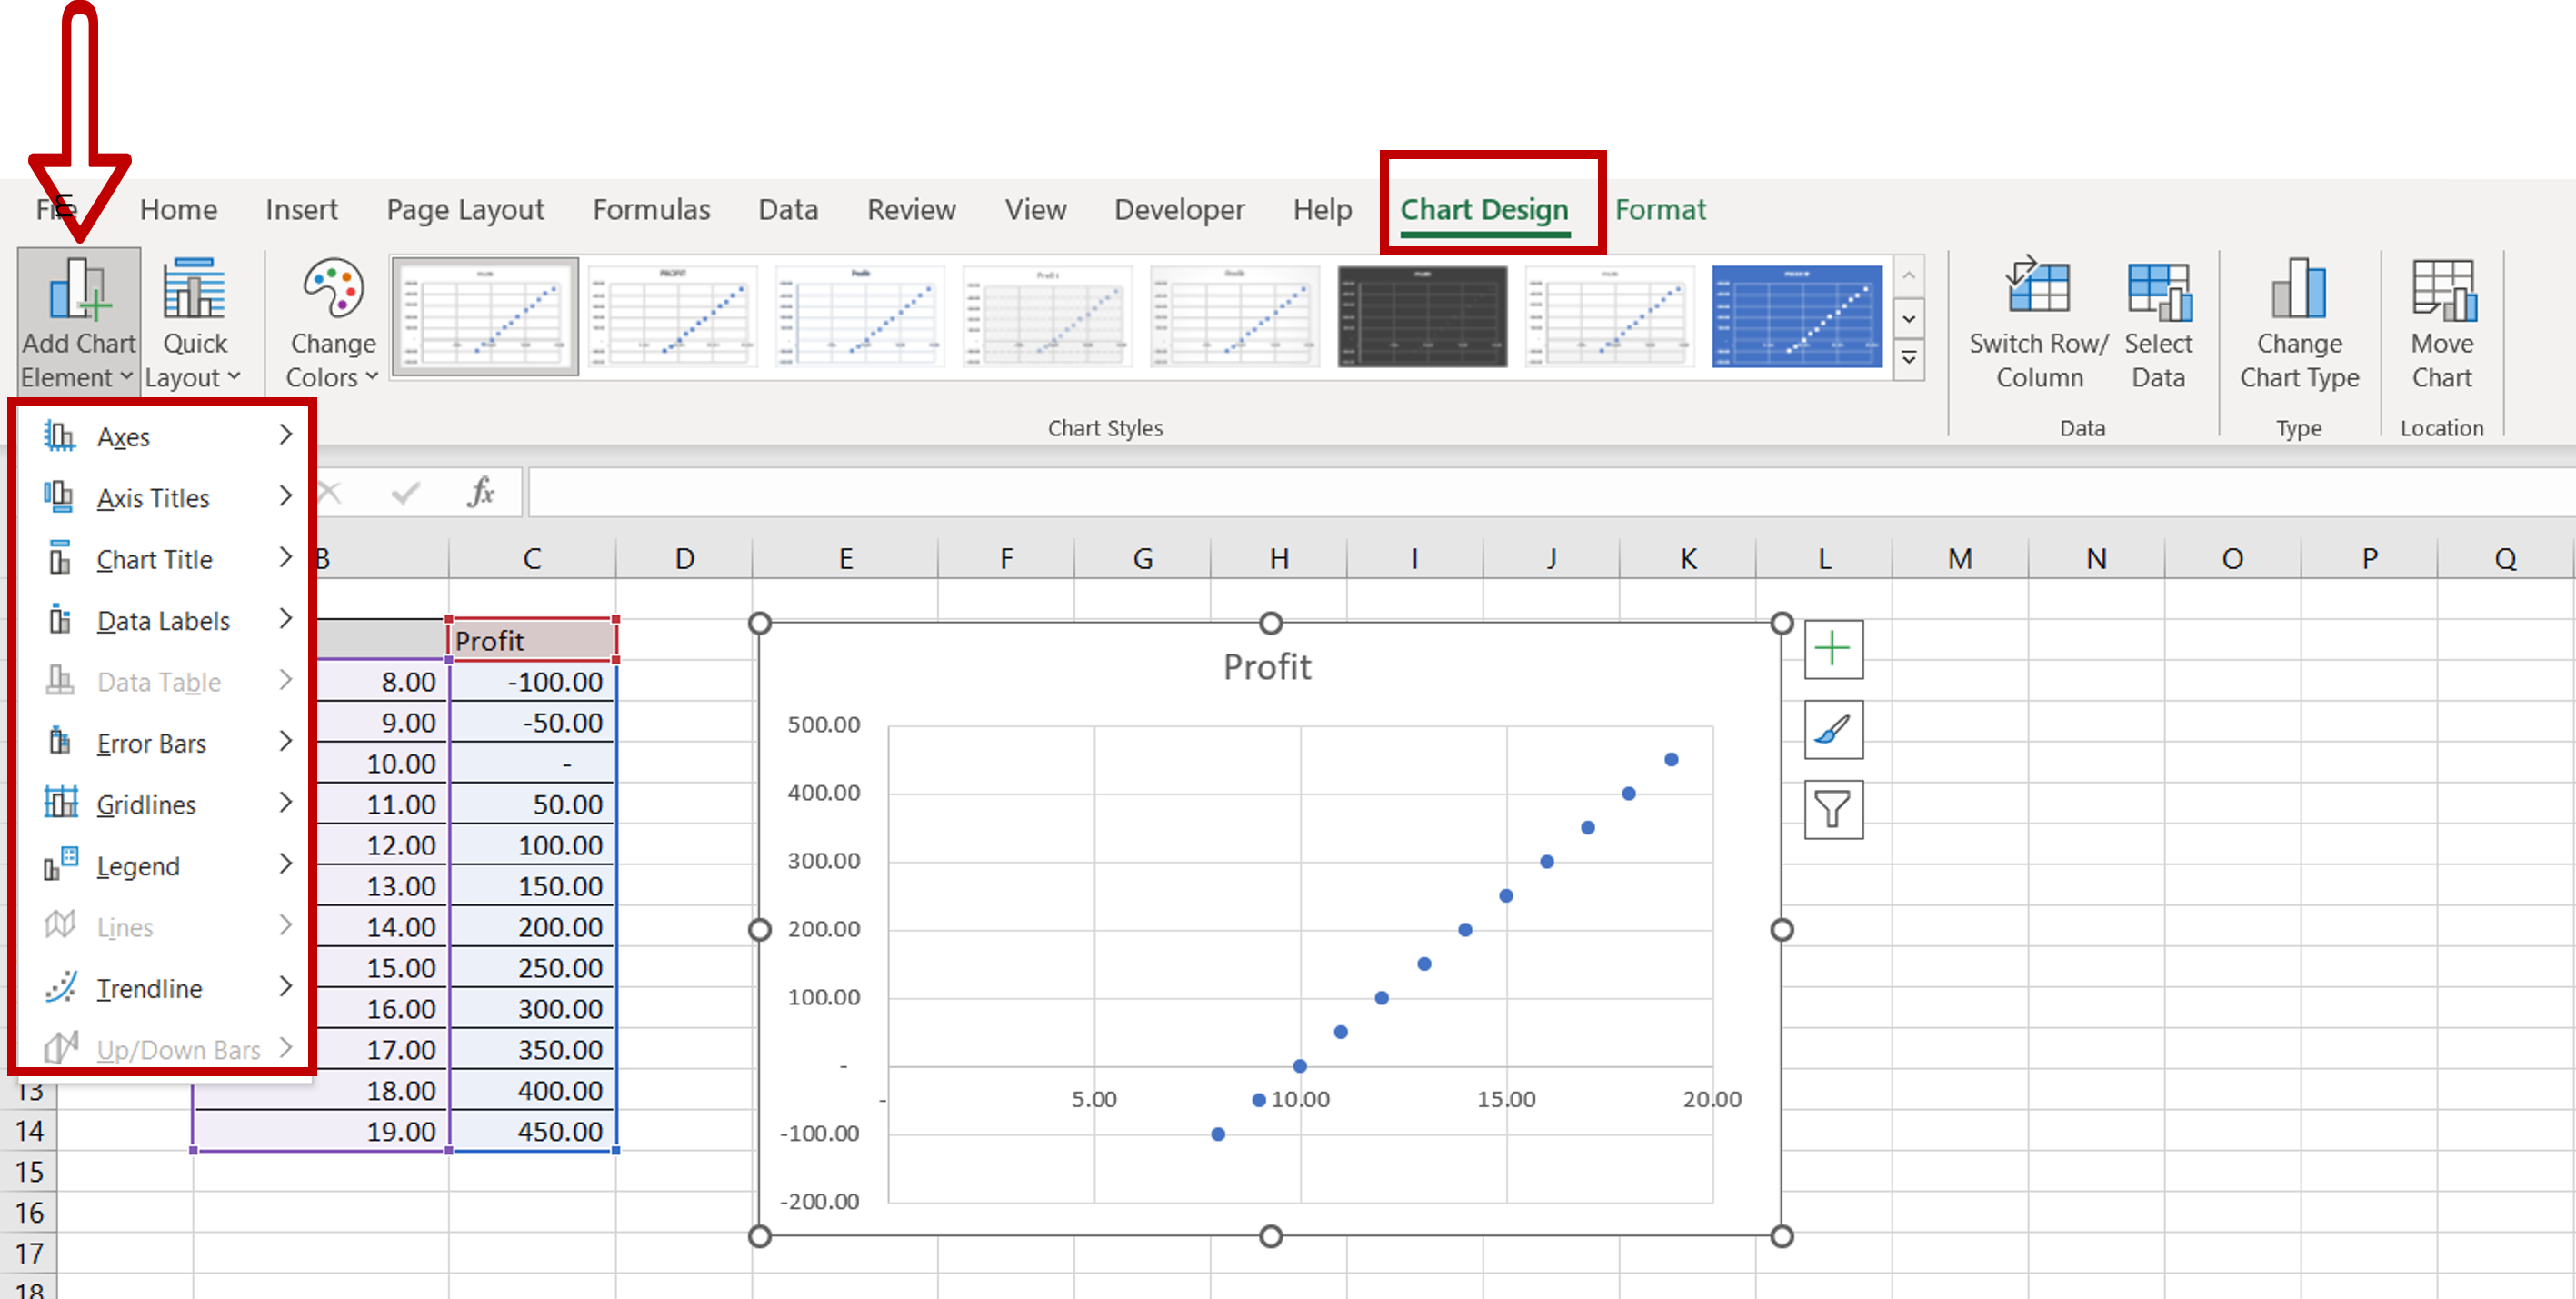Click the green plus Chart Elements button

1833,650
